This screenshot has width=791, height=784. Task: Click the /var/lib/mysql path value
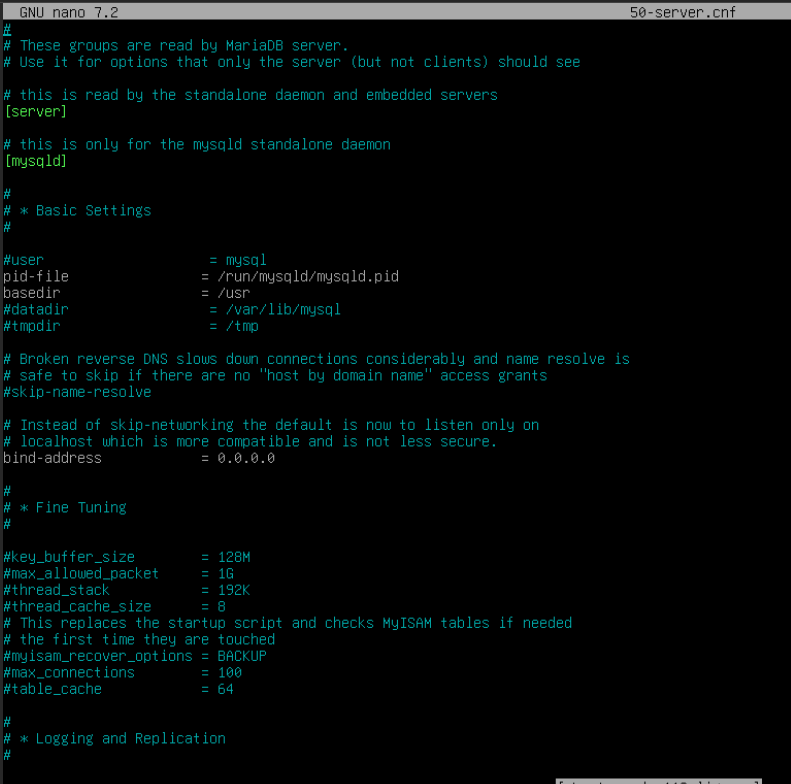[283, 309]
